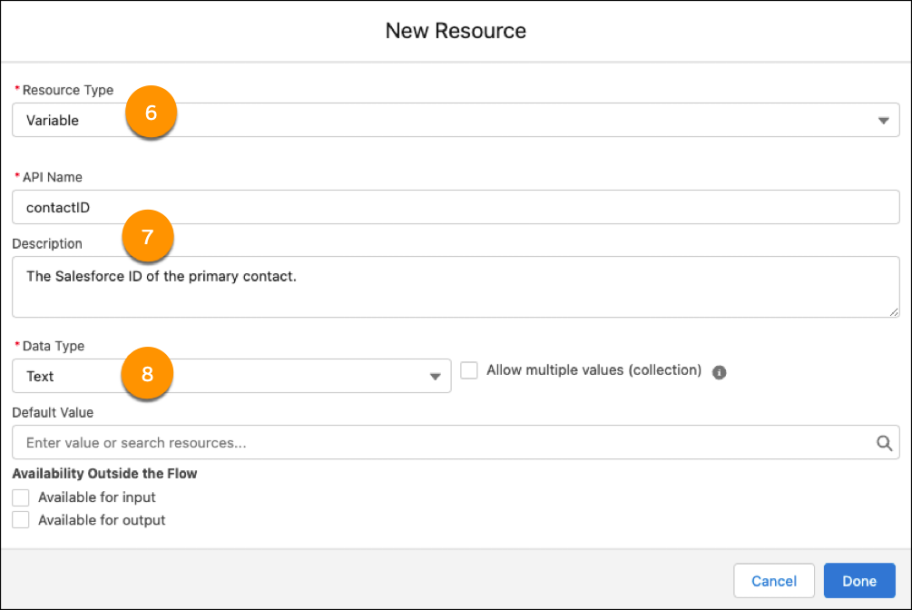Open the Resource Type dropdown
912x610 pixels.
pos(883,119)
